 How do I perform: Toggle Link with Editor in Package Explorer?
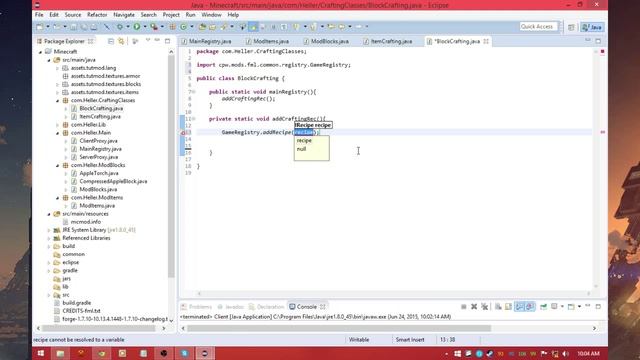coord(121,41)
